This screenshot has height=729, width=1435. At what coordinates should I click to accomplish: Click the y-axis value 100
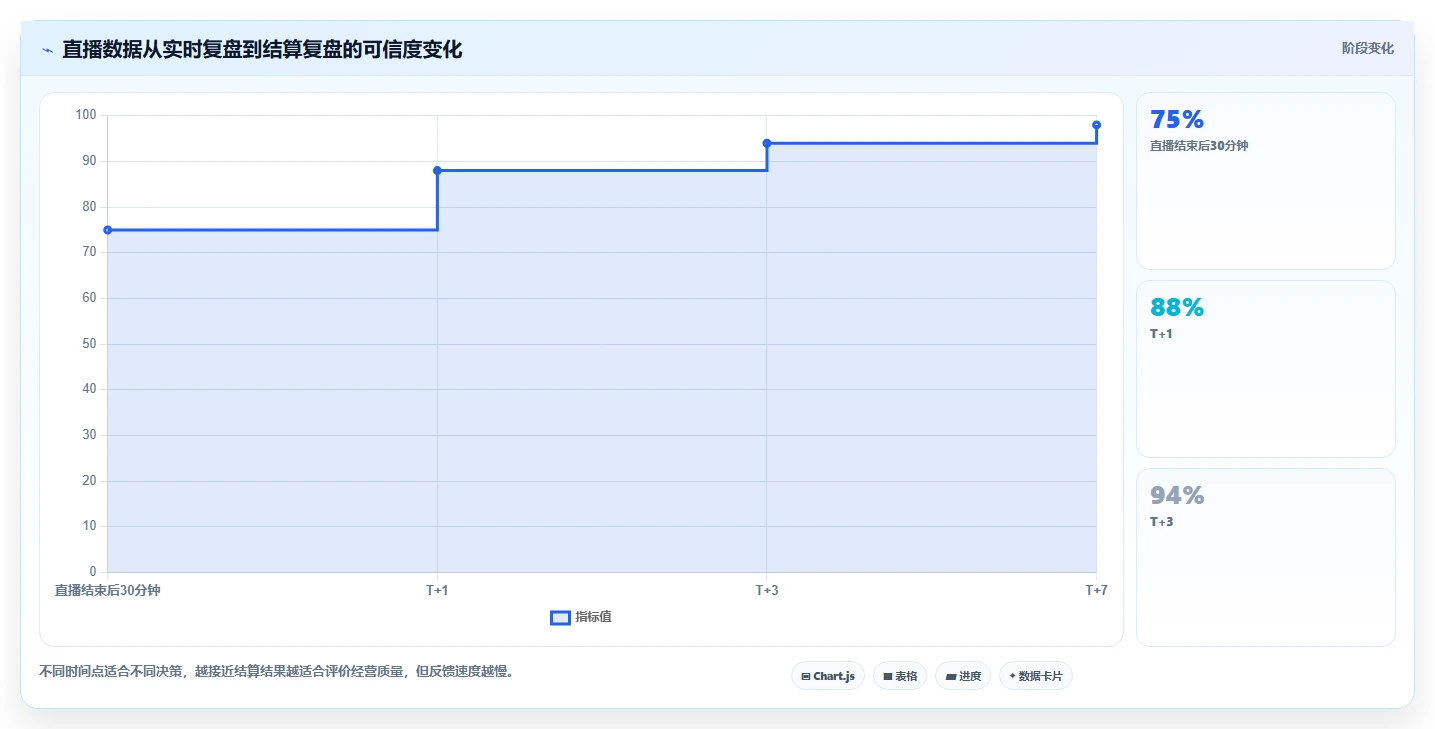pyautogui.click(x=86, y=115)
